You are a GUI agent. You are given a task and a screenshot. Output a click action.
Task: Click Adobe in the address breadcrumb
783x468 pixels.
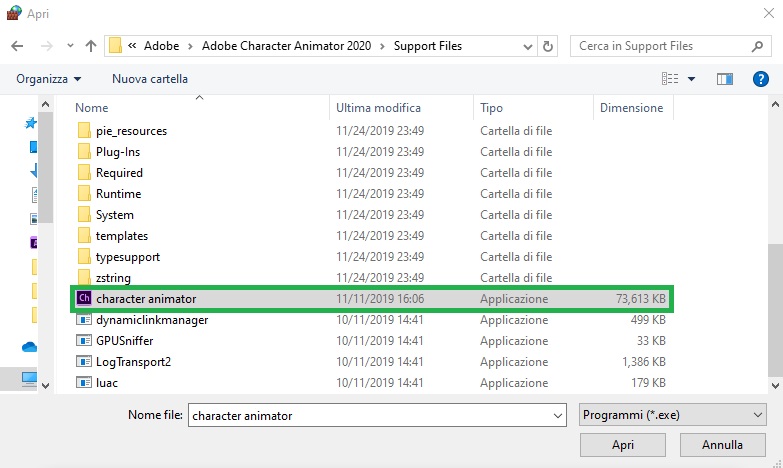(161, 46)
